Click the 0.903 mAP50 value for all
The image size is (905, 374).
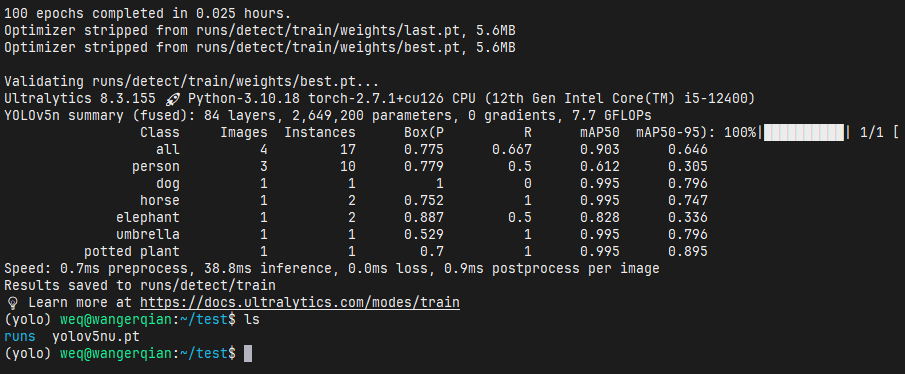[600, 150]
